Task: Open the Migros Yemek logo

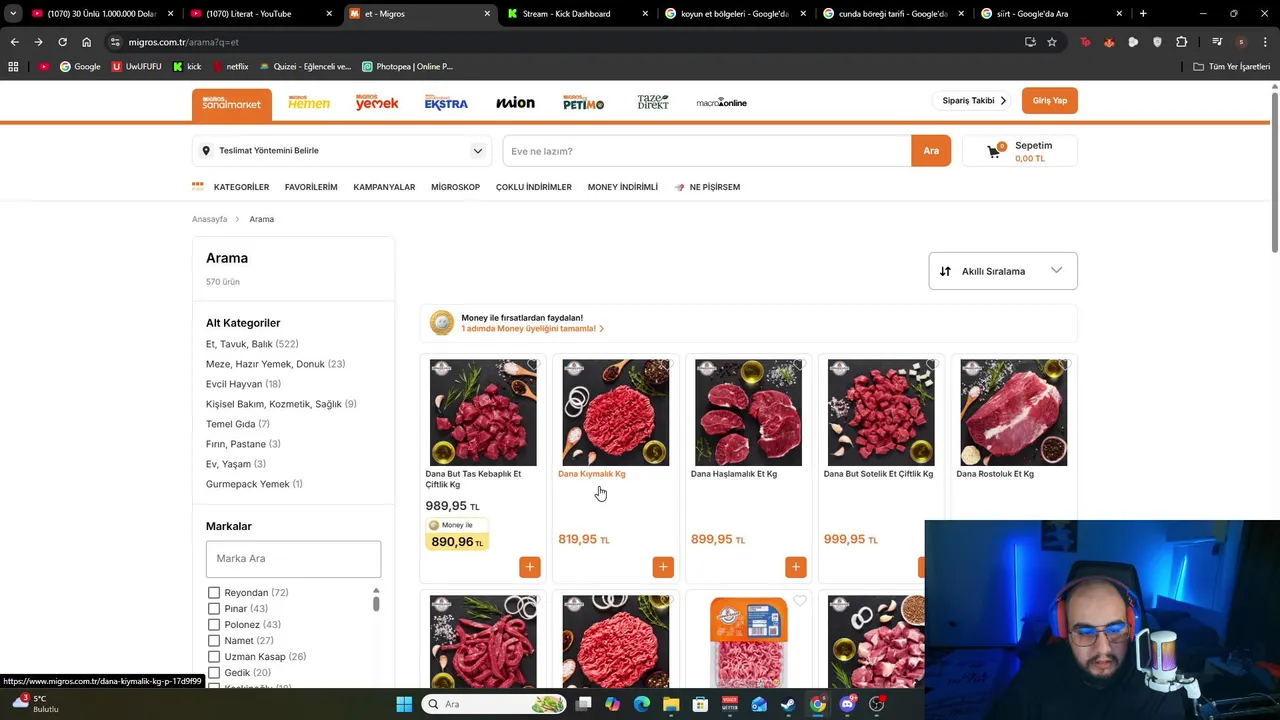Action: [377, 103]
